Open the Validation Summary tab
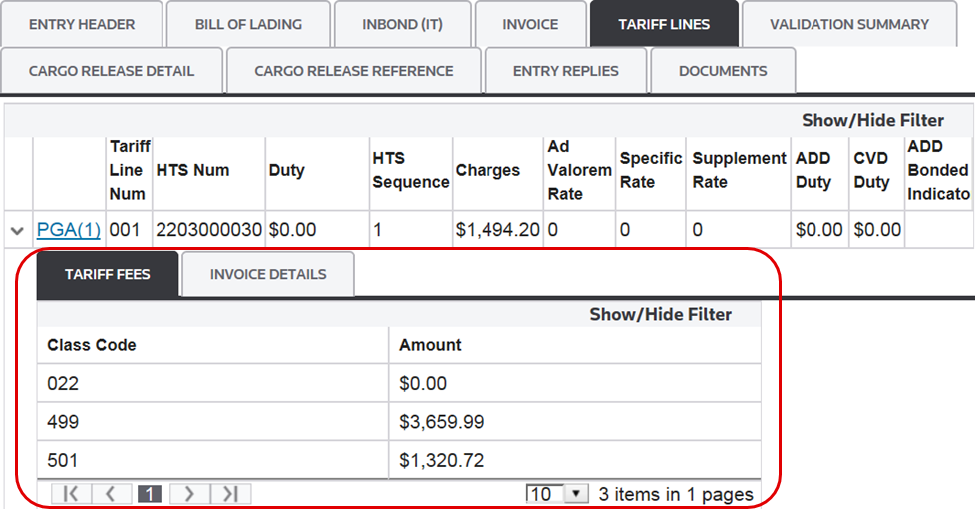 point(849,24)
